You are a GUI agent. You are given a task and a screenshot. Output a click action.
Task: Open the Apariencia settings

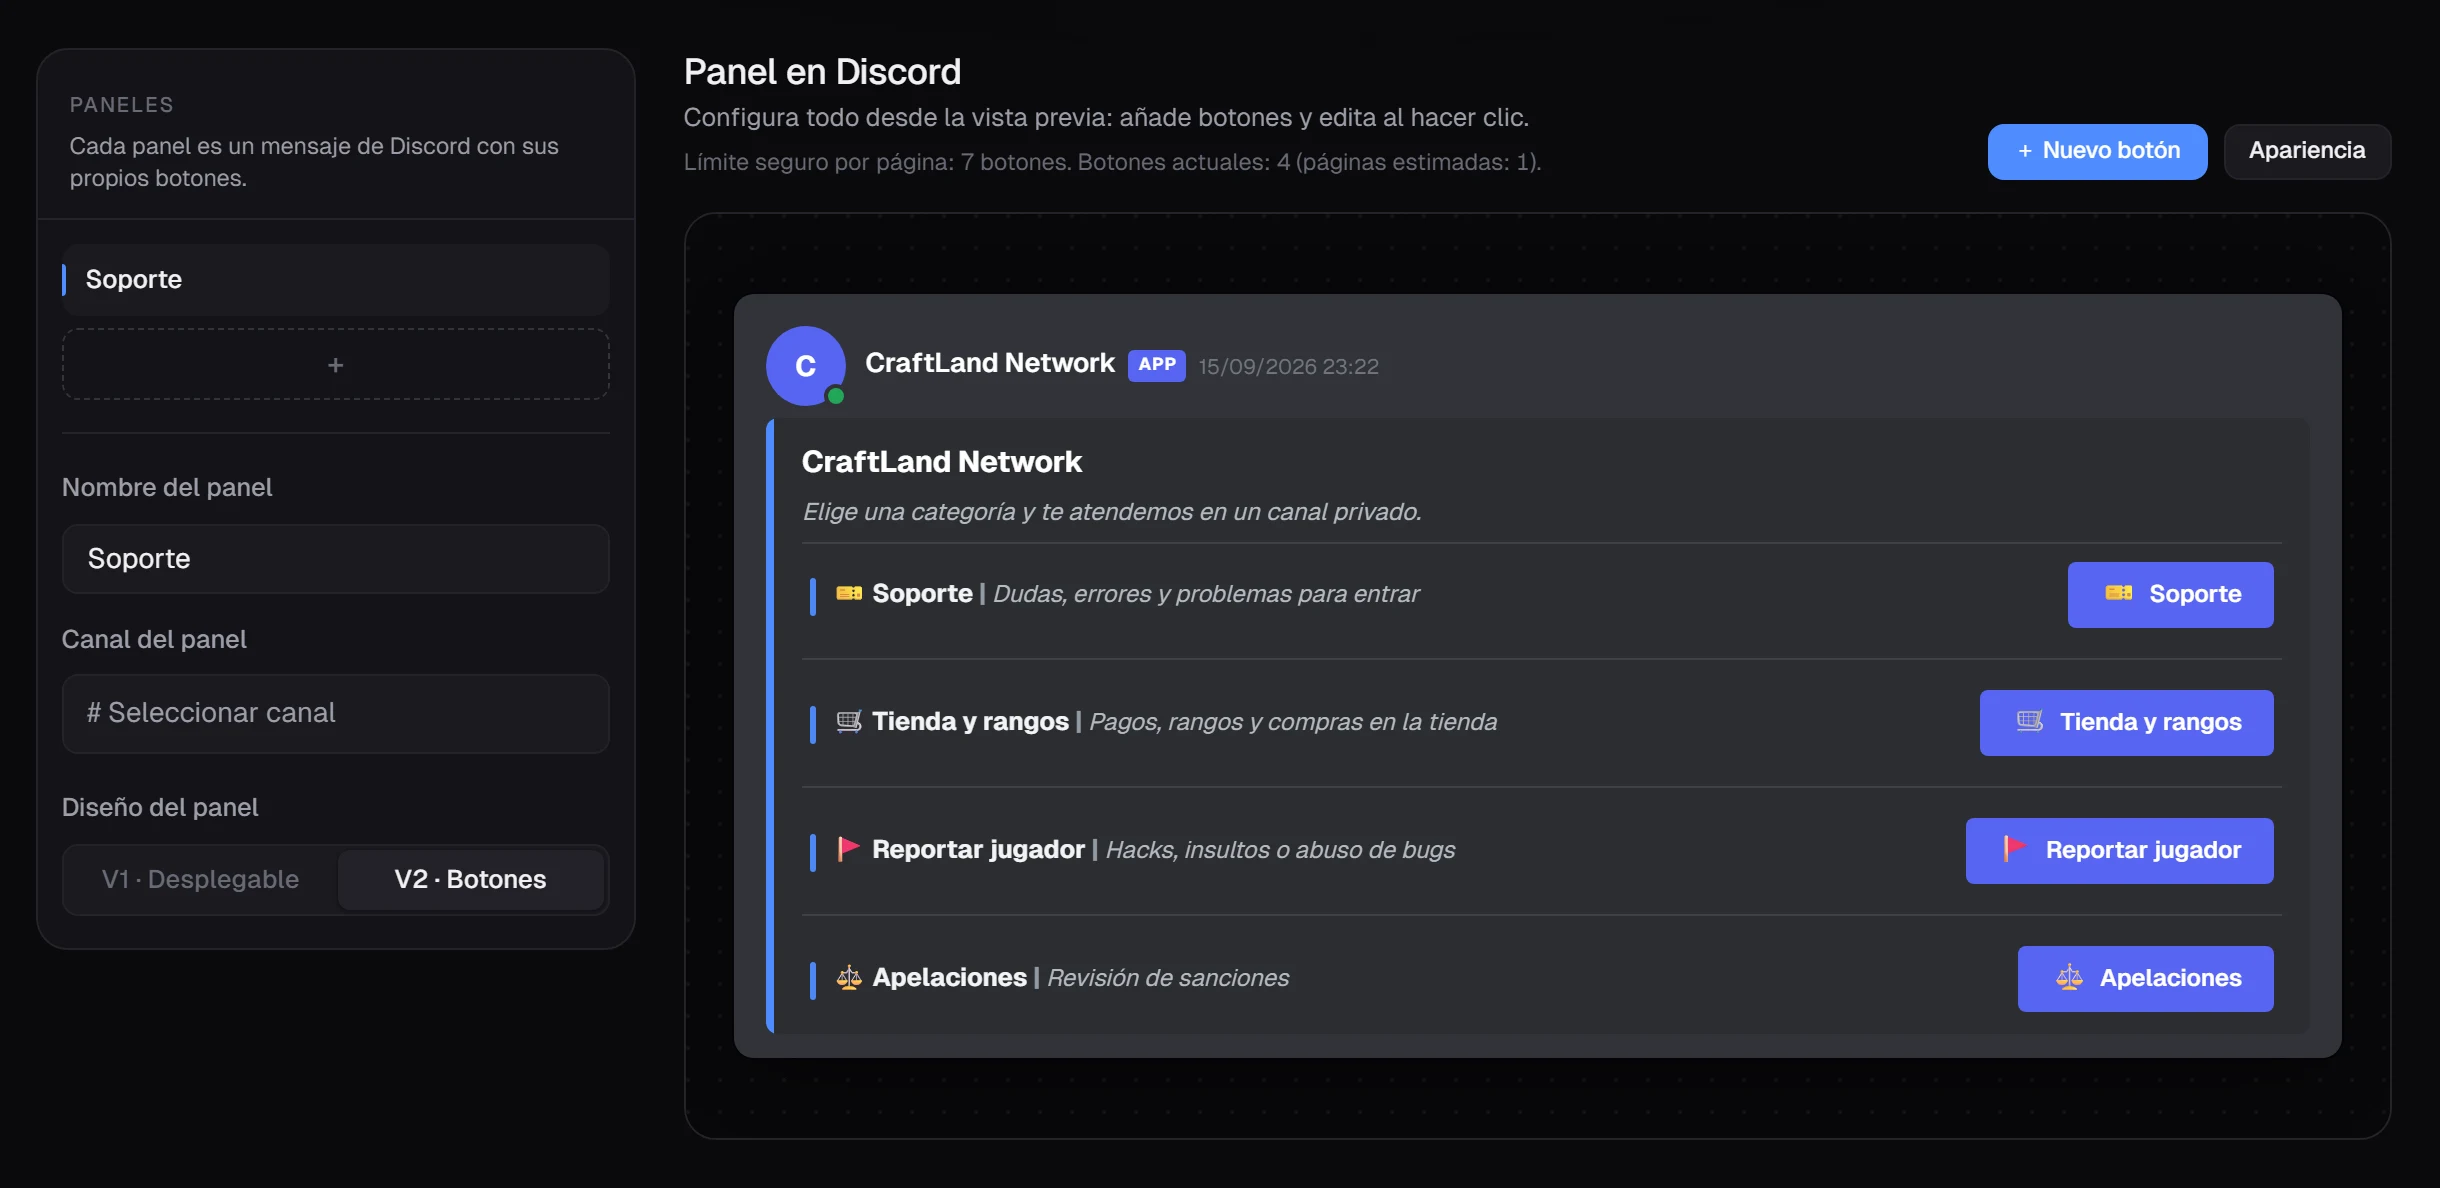2308,152
